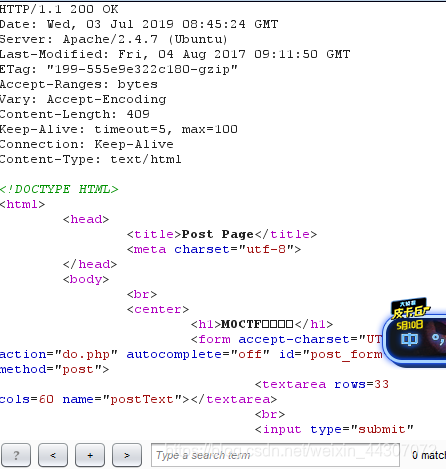446x469 pixels.
Task: Click the question mark help button
Action: click(x=16, y=455)
